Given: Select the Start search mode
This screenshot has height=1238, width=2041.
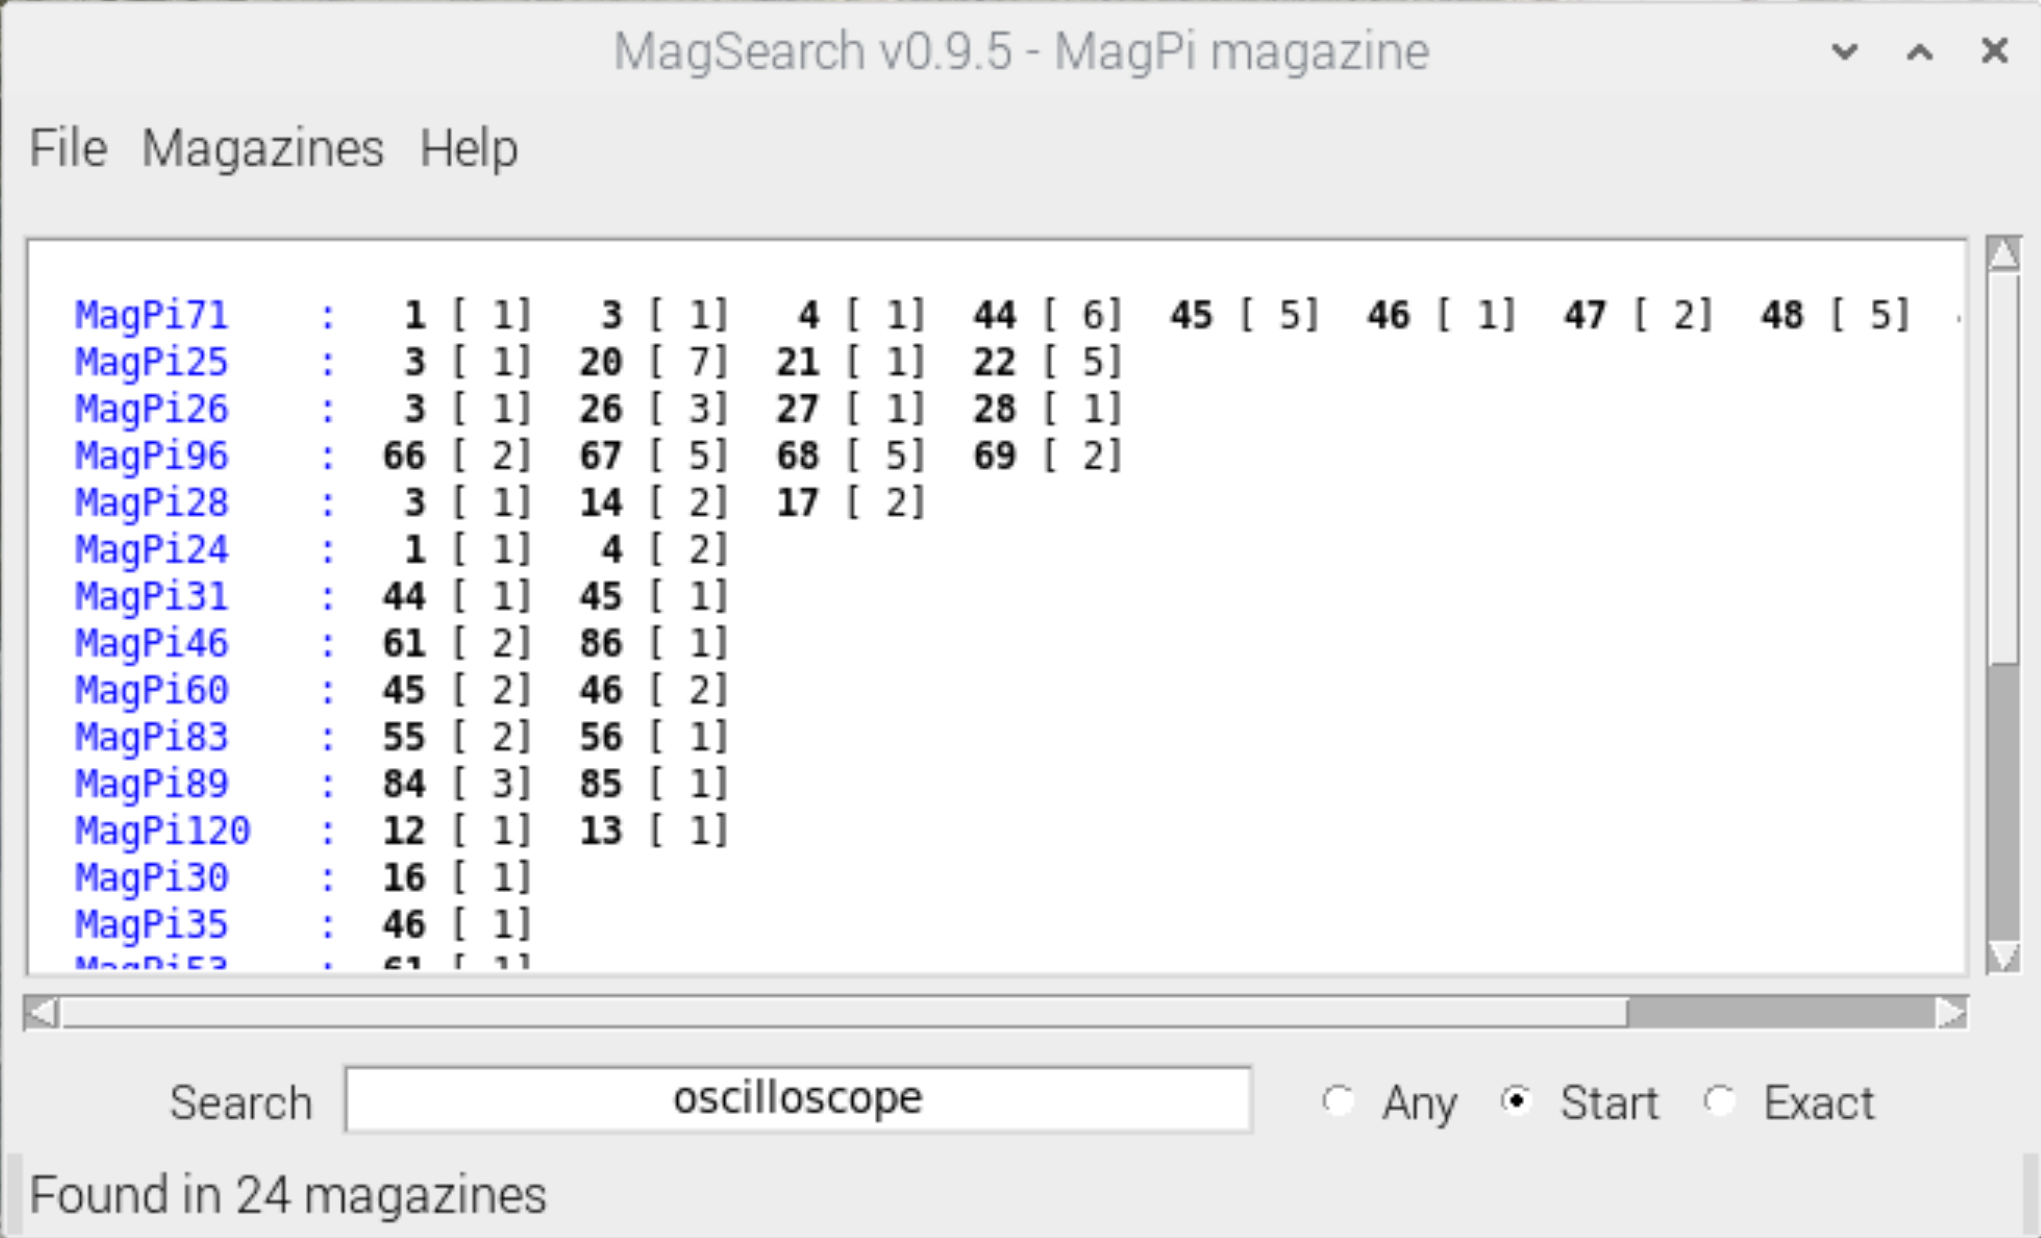Looking at the screenshot, I should point(1517,1101).
